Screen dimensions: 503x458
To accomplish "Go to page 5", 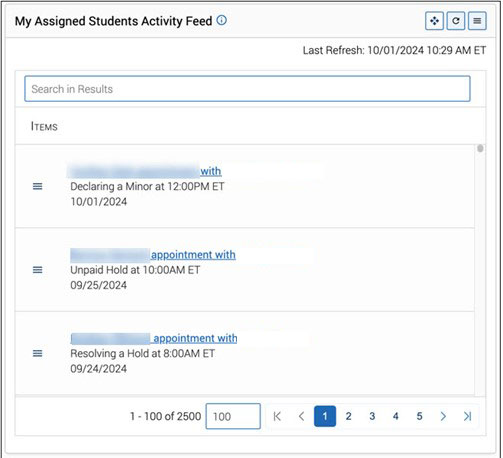I will click(420, 416).
